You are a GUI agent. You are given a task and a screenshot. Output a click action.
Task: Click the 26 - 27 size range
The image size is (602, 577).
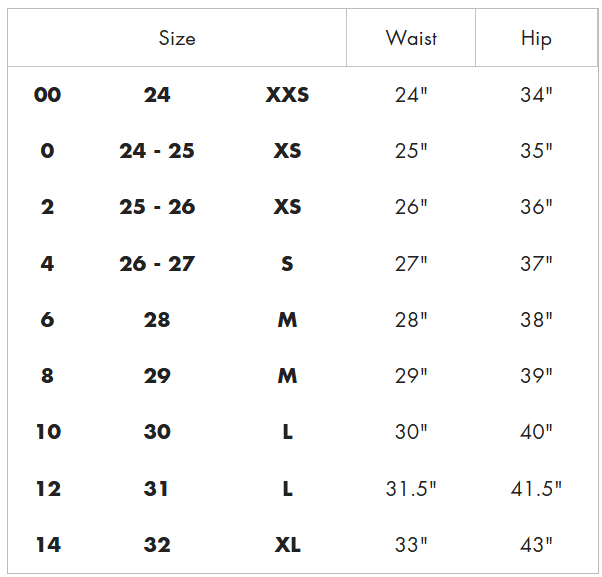[157, 264]
